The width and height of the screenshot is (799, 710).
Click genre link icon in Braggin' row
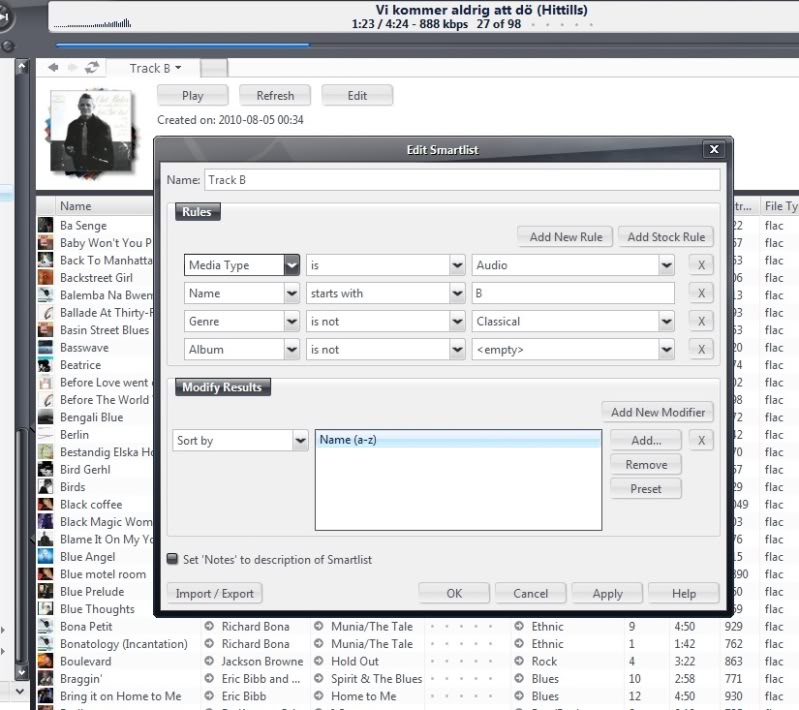pos(519,678)
